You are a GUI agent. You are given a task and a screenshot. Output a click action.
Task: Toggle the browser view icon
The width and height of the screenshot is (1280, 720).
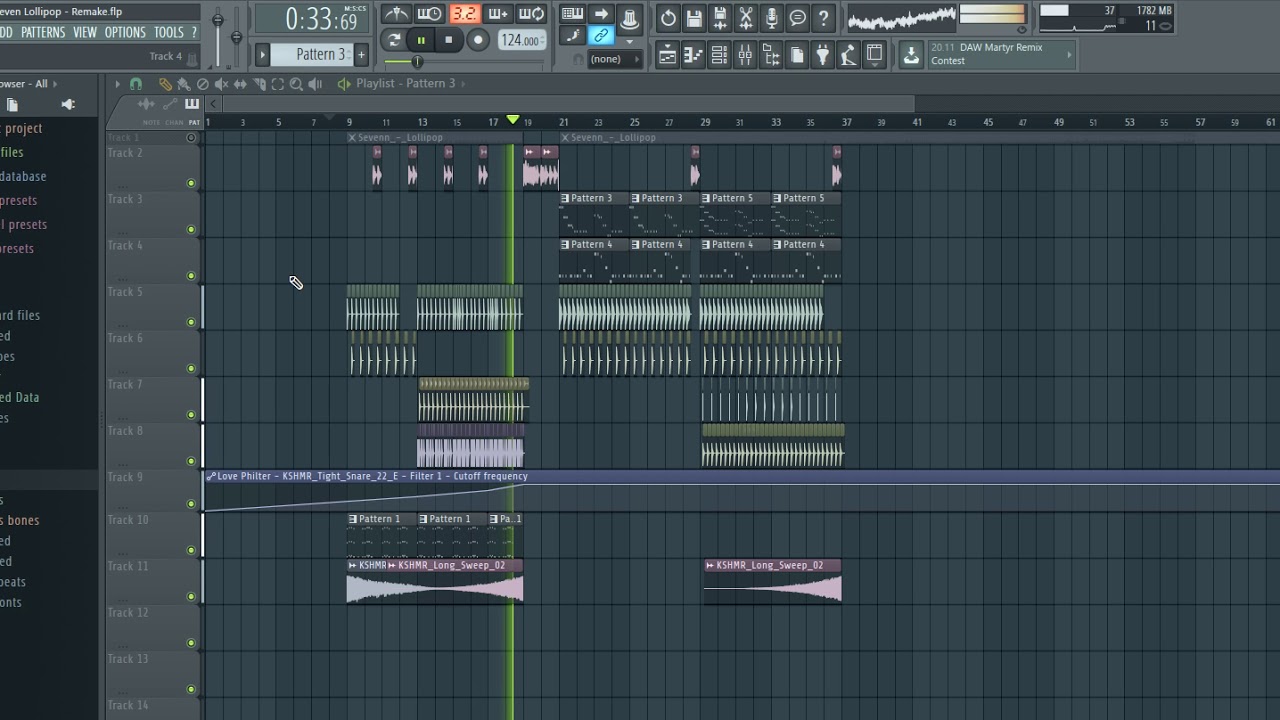(771, 56)
